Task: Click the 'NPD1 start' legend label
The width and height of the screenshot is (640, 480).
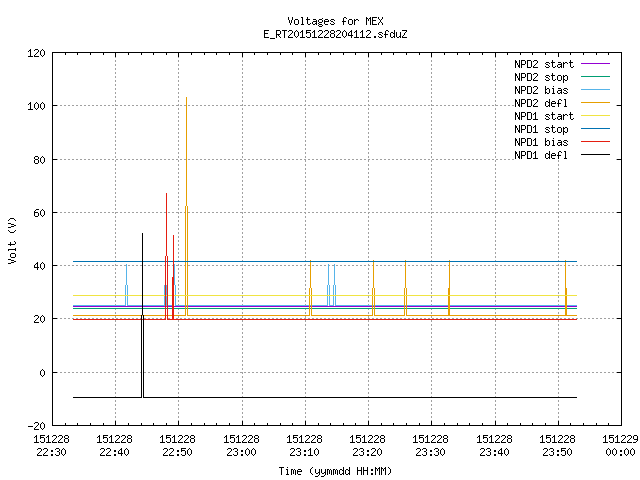Action: pyautogui.click(x=544, y=116)
